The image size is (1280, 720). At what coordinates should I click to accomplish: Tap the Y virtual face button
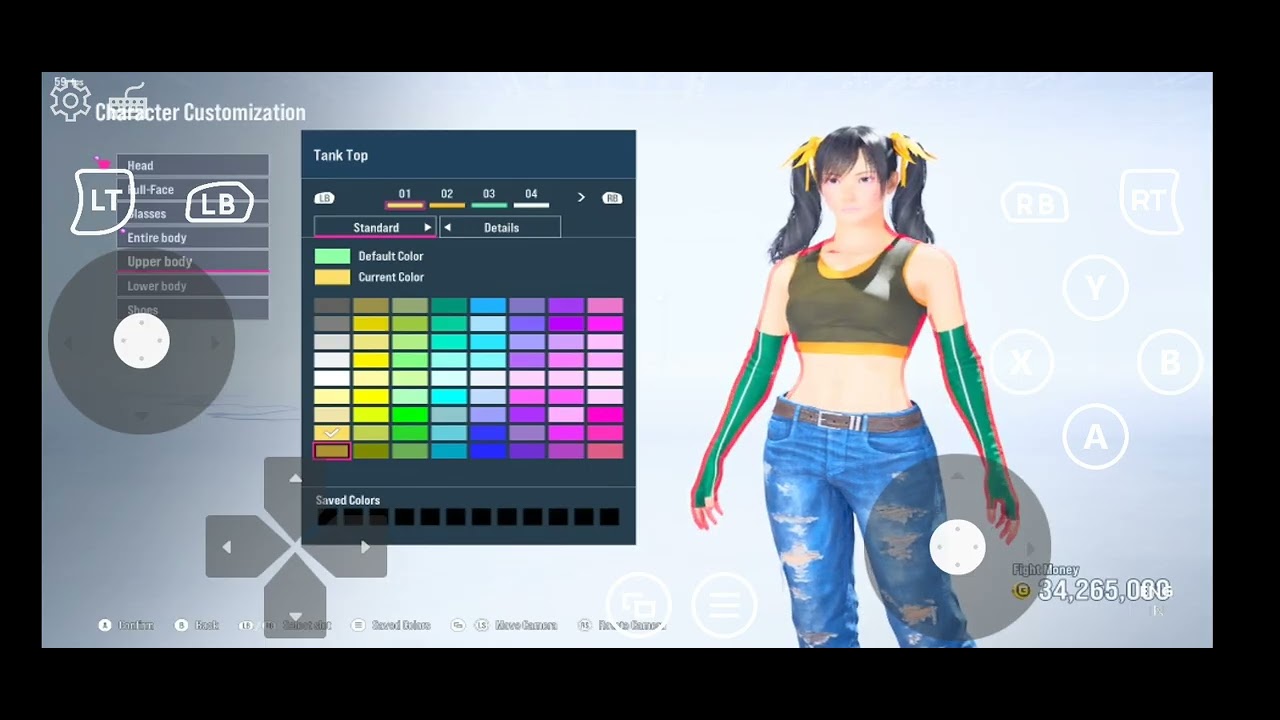tap(1096, 288)
